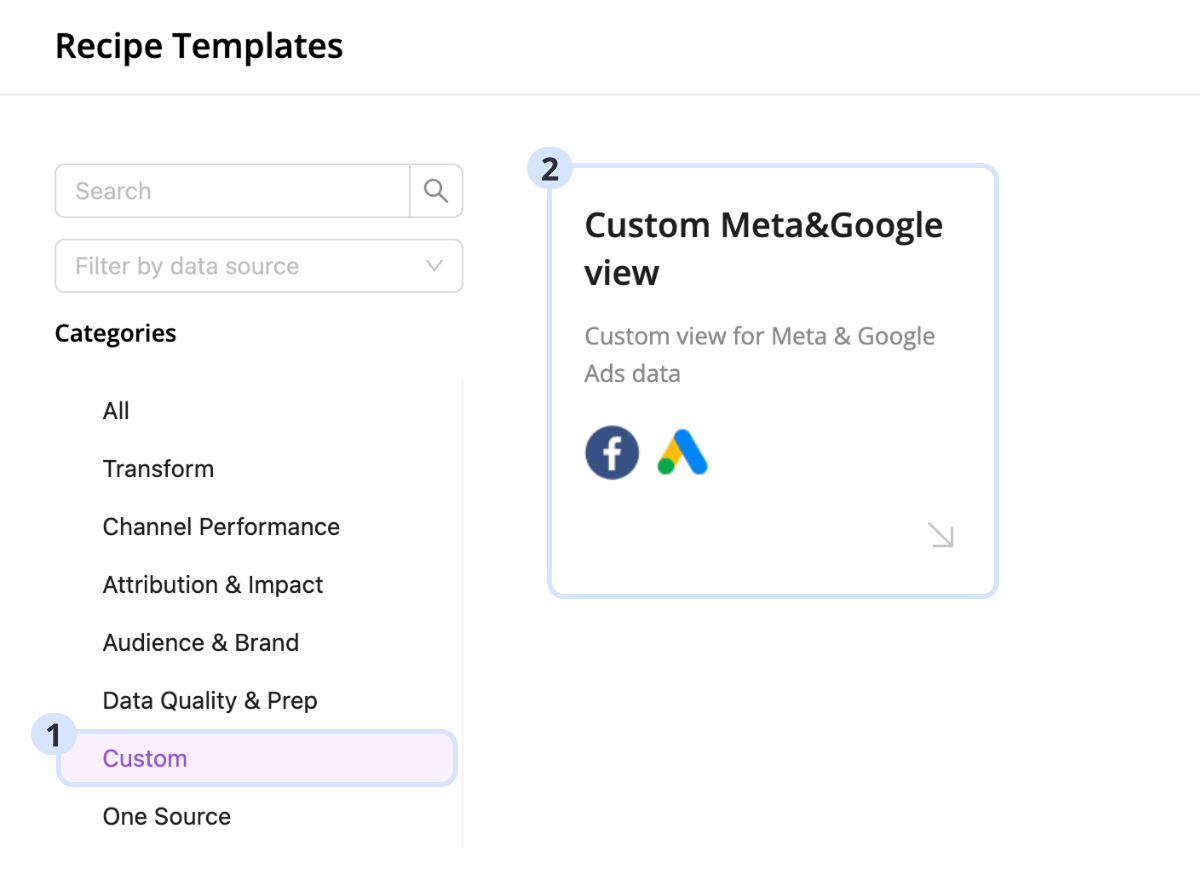Click step marker badge number 1

54,737
